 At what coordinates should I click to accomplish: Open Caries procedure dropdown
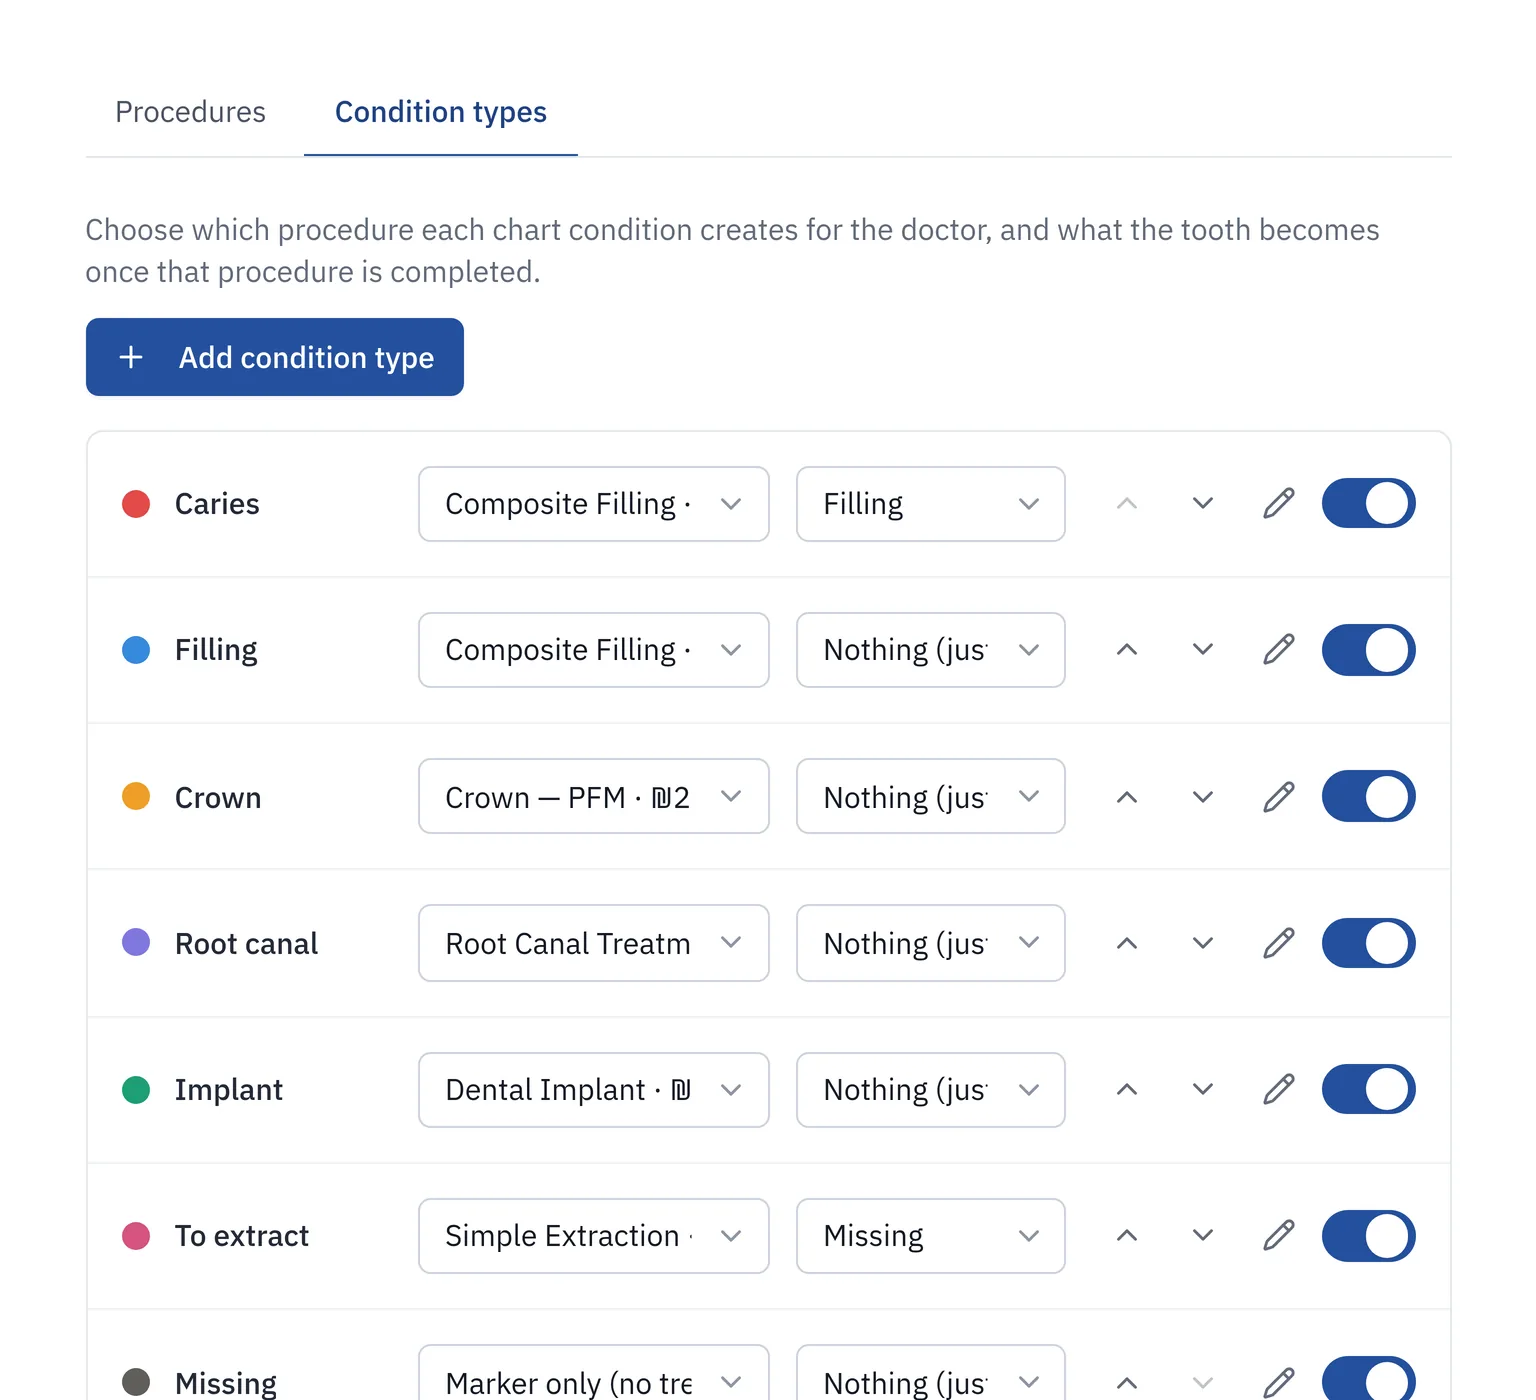point(594,504)
